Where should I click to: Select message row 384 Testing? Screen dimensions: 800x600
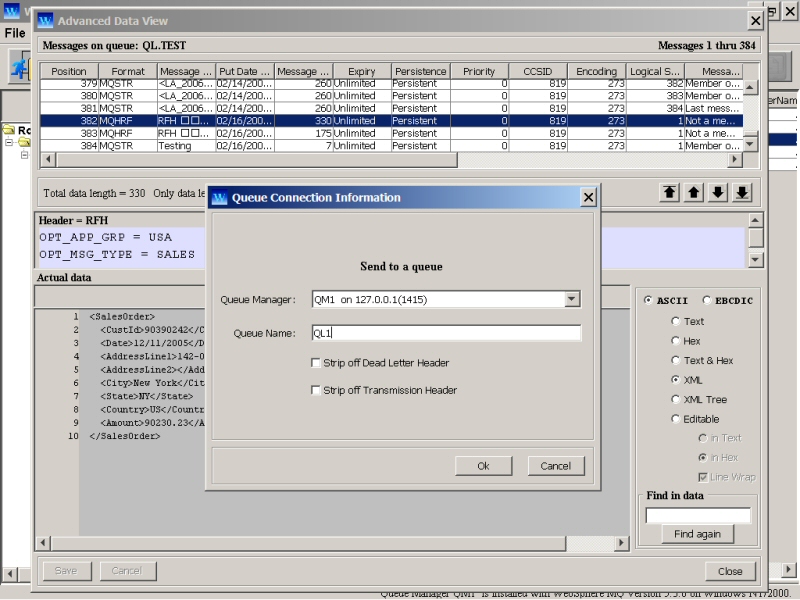391,145
